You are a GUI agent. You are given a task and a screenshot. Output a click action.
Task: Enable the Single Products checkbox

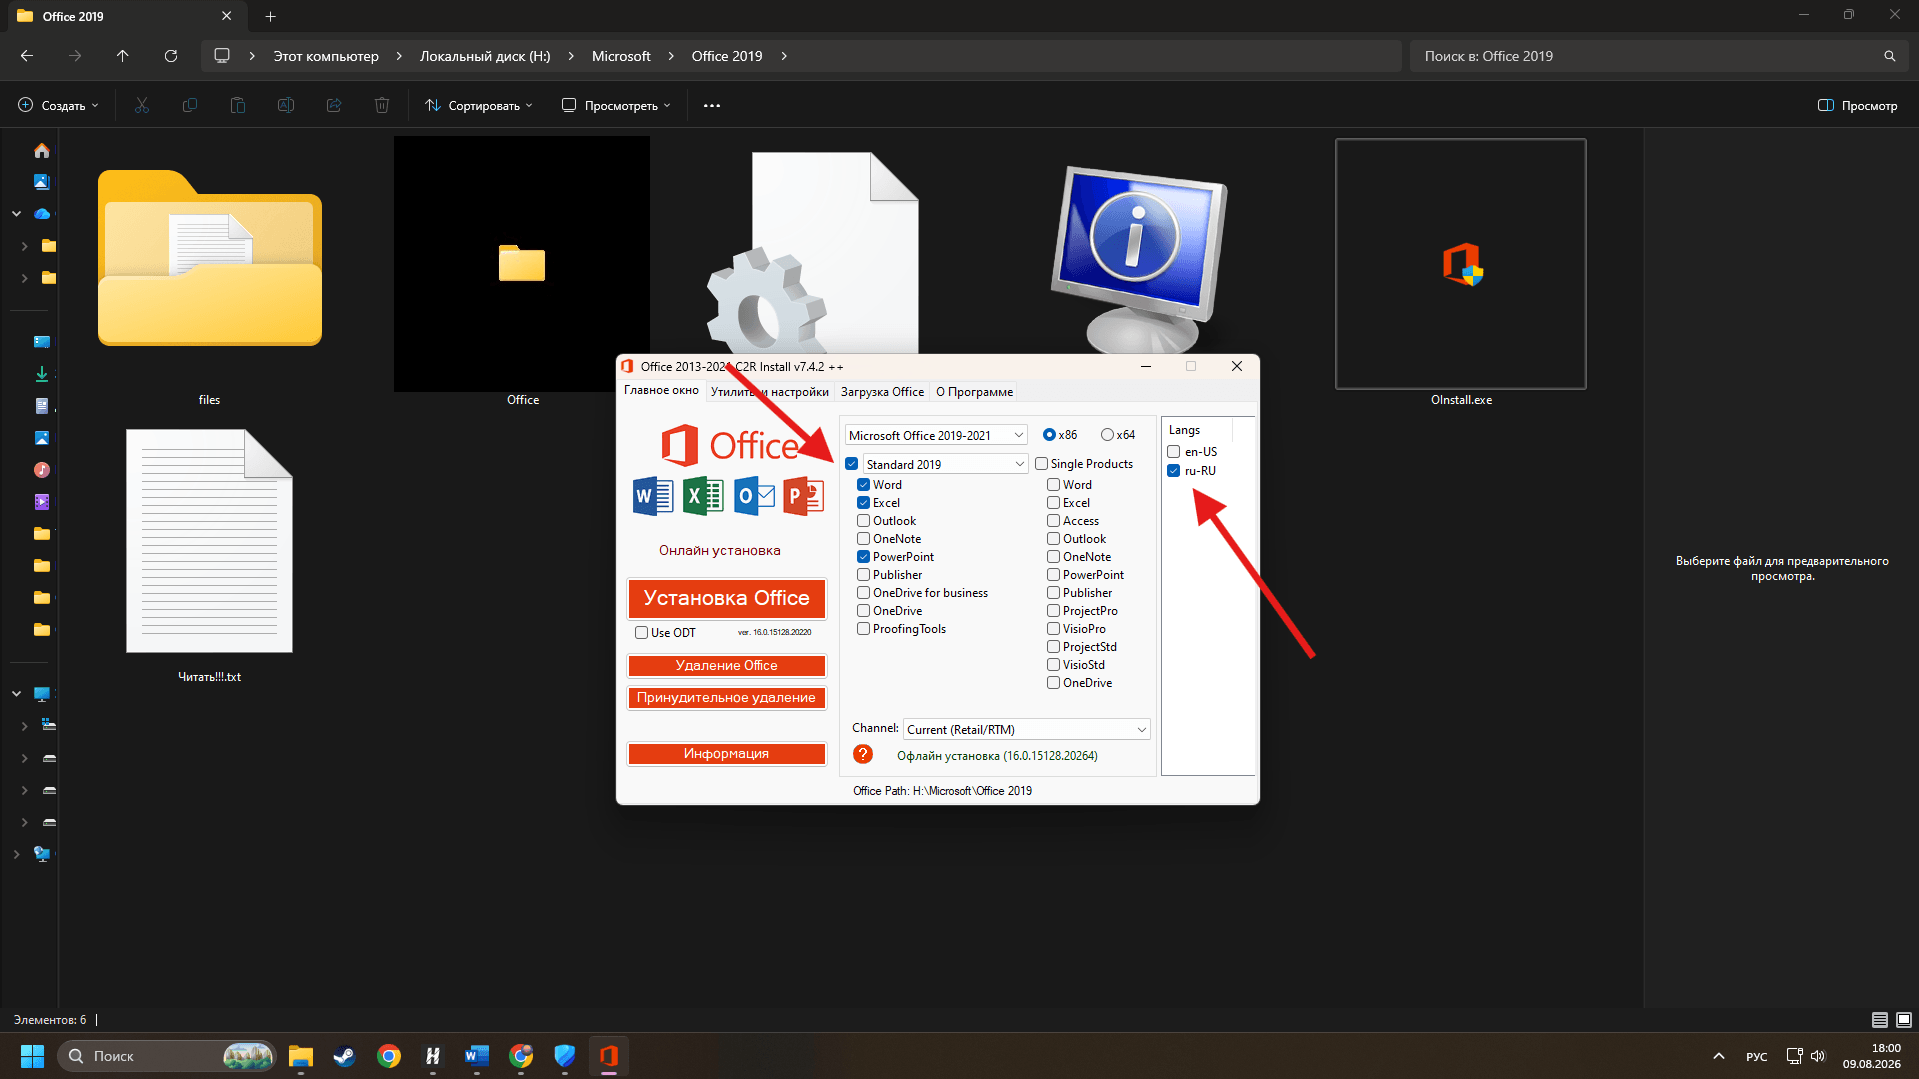tap(1041, 464)
